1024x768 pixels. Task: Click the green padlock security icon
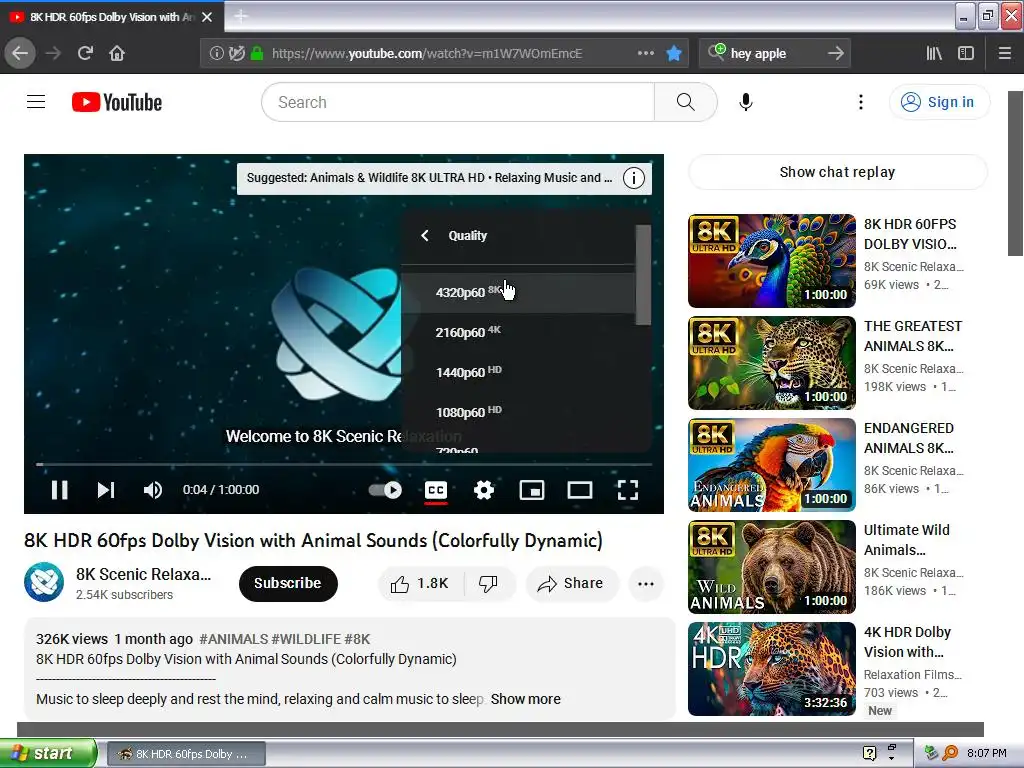click(x=257, y=54)
